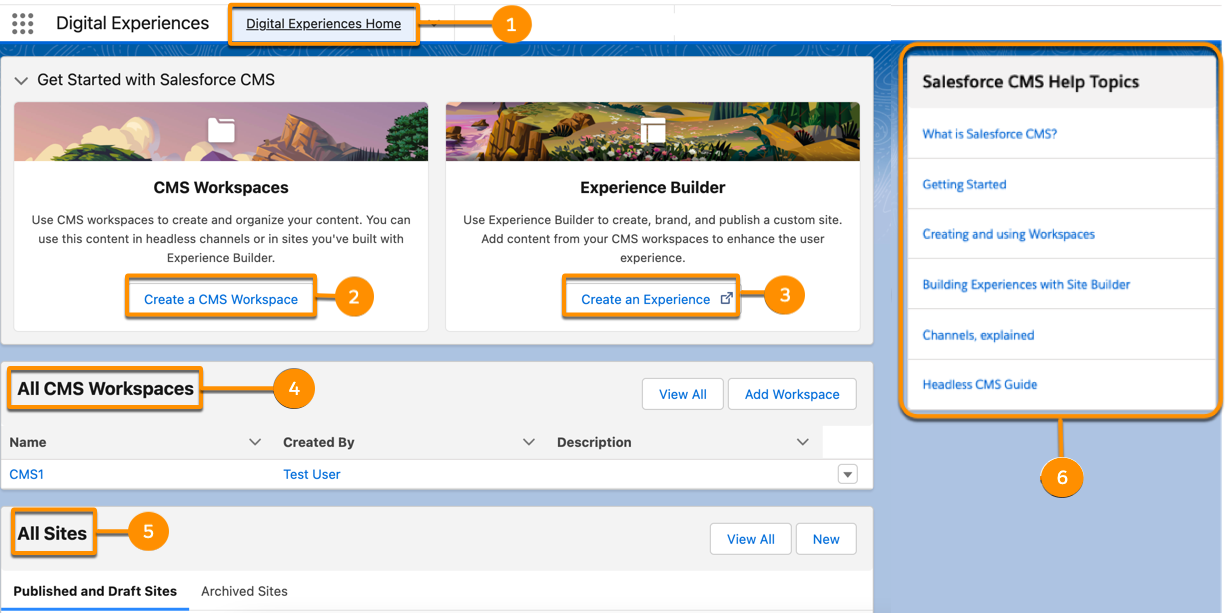
Task: Select the Published and Draft Sites tab
Action: pos(95,591)
